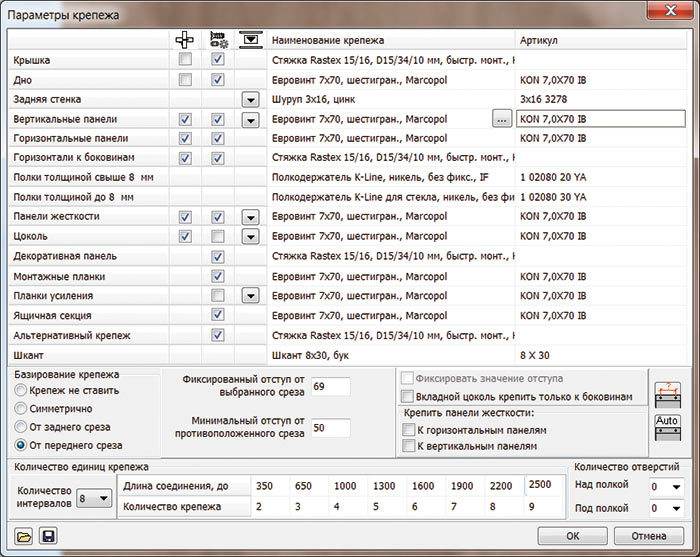Screen dimensions: 700x557
Task: Click the manual offset dimension icon
Action: 666,393
